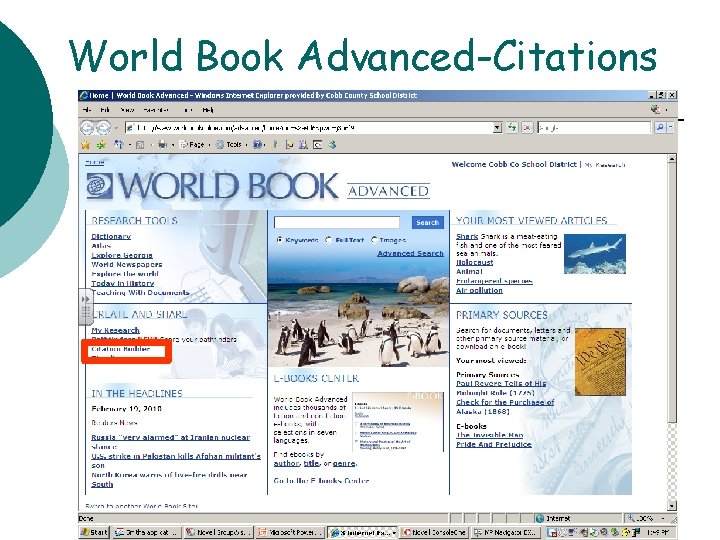Click the blue Search button
The image size is (720, 540).
pyautogui.click(x=428, y=222)
